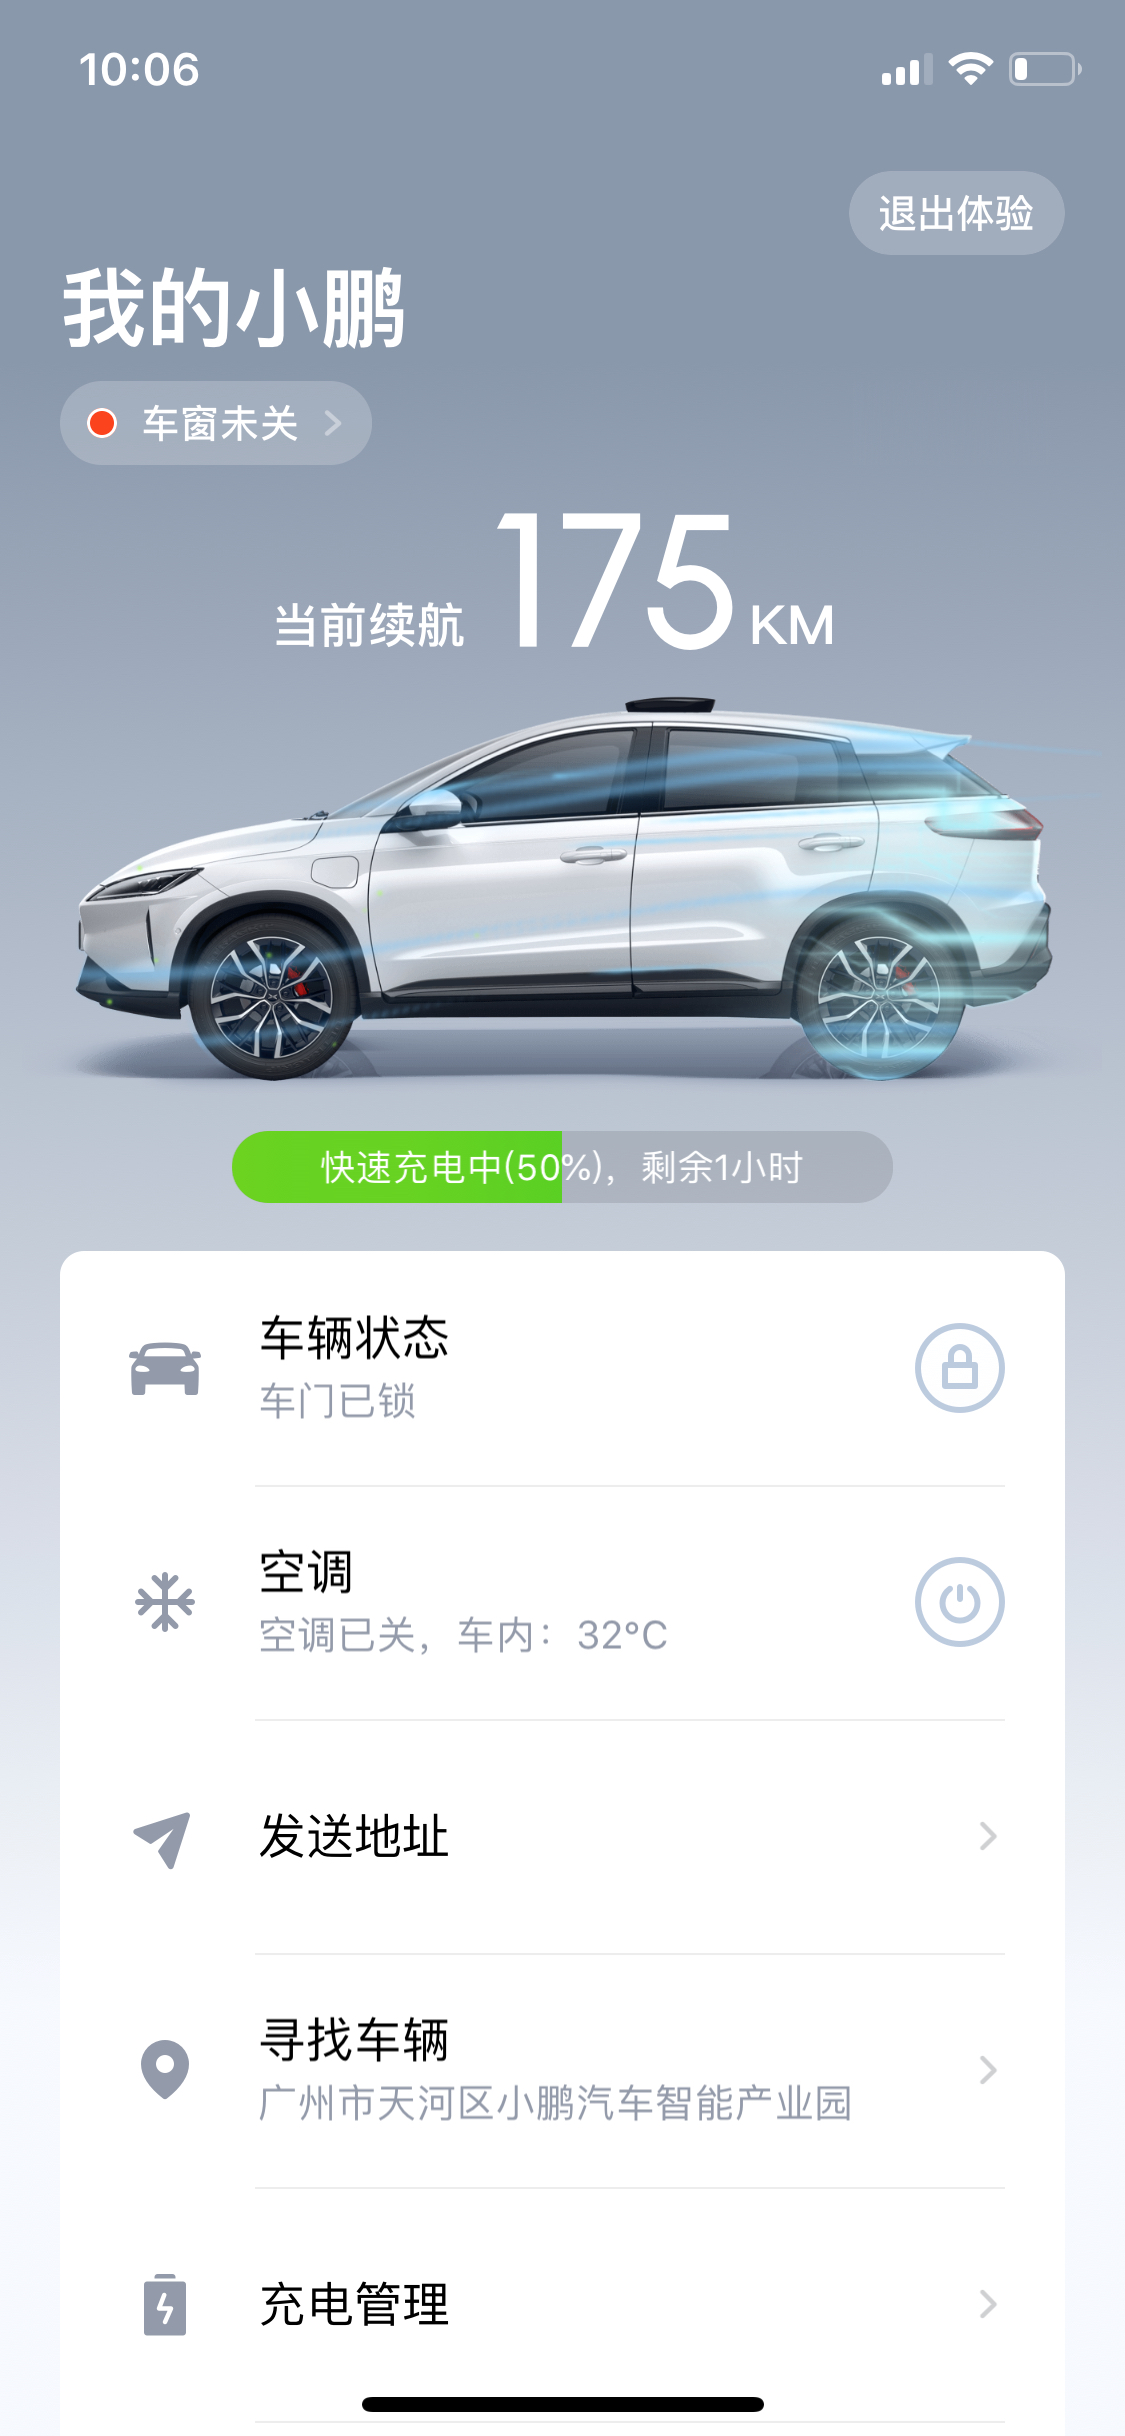The width and height of the screenshot is (1125, 2436).
Task: Tap the 广州市天河区小鹏汽车智能产业园 address
Action: (555, 2103)
